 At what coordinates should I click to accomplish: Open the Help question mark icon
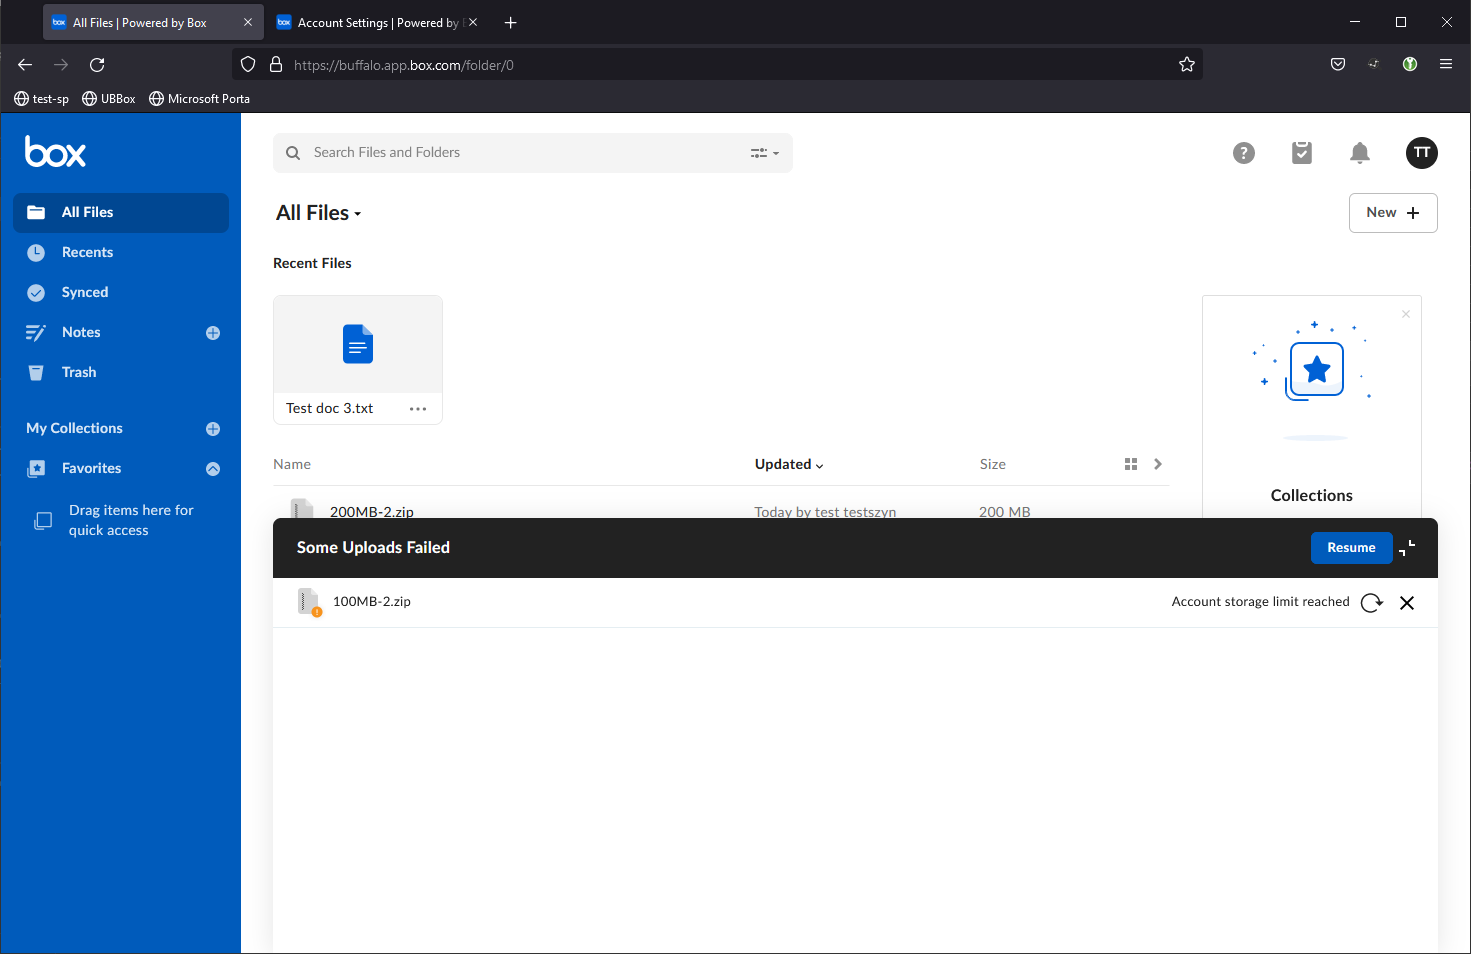[x=1243, y=153]
